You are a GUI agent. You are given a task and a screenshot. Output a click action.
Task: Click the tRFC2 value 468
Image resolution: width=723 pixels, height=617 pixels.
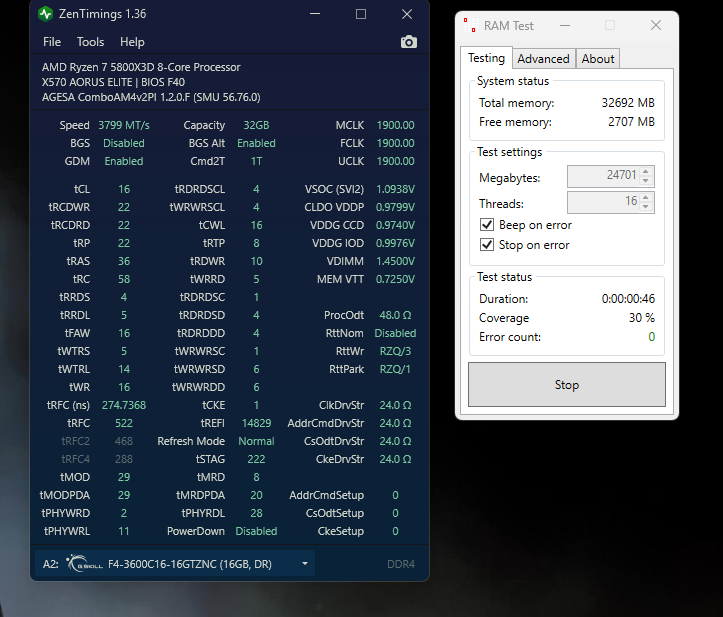coord(124,441)
